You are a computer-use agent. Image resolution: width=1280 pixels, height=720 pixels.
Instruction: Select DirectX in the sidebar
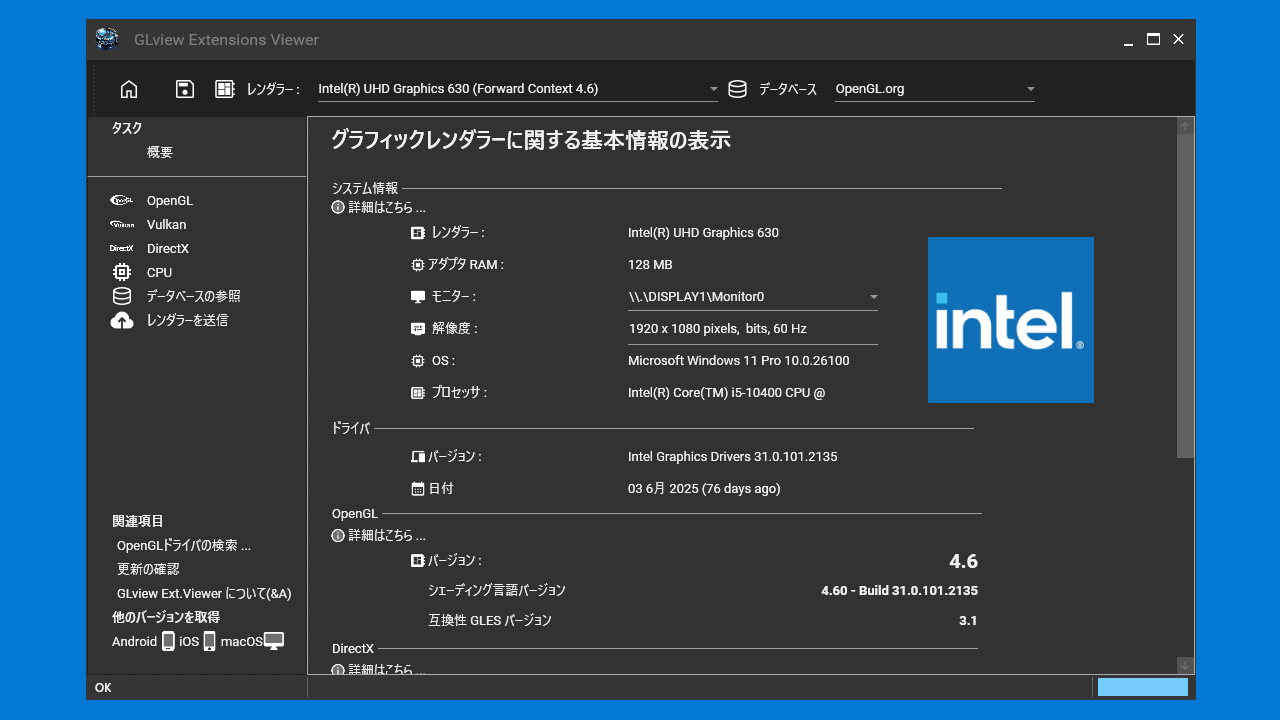pyautogui.click(x=168, y=248)
